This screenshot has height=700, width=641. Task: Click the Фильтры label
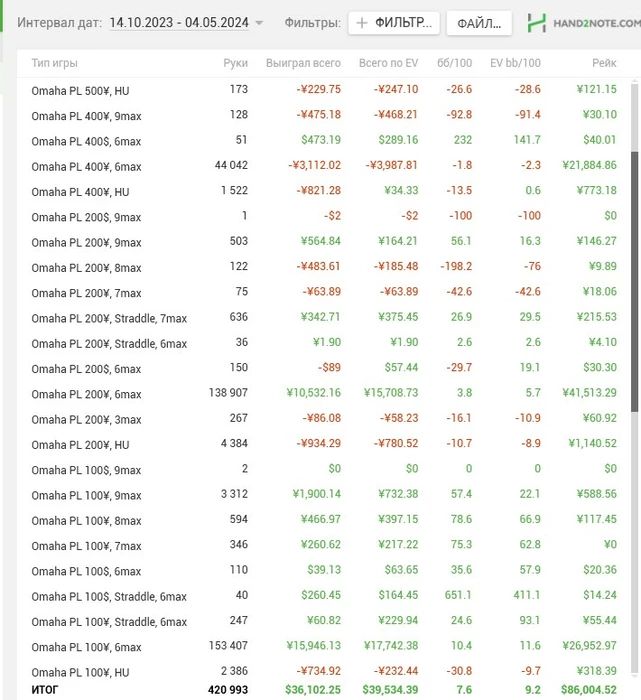pos(312,22)
